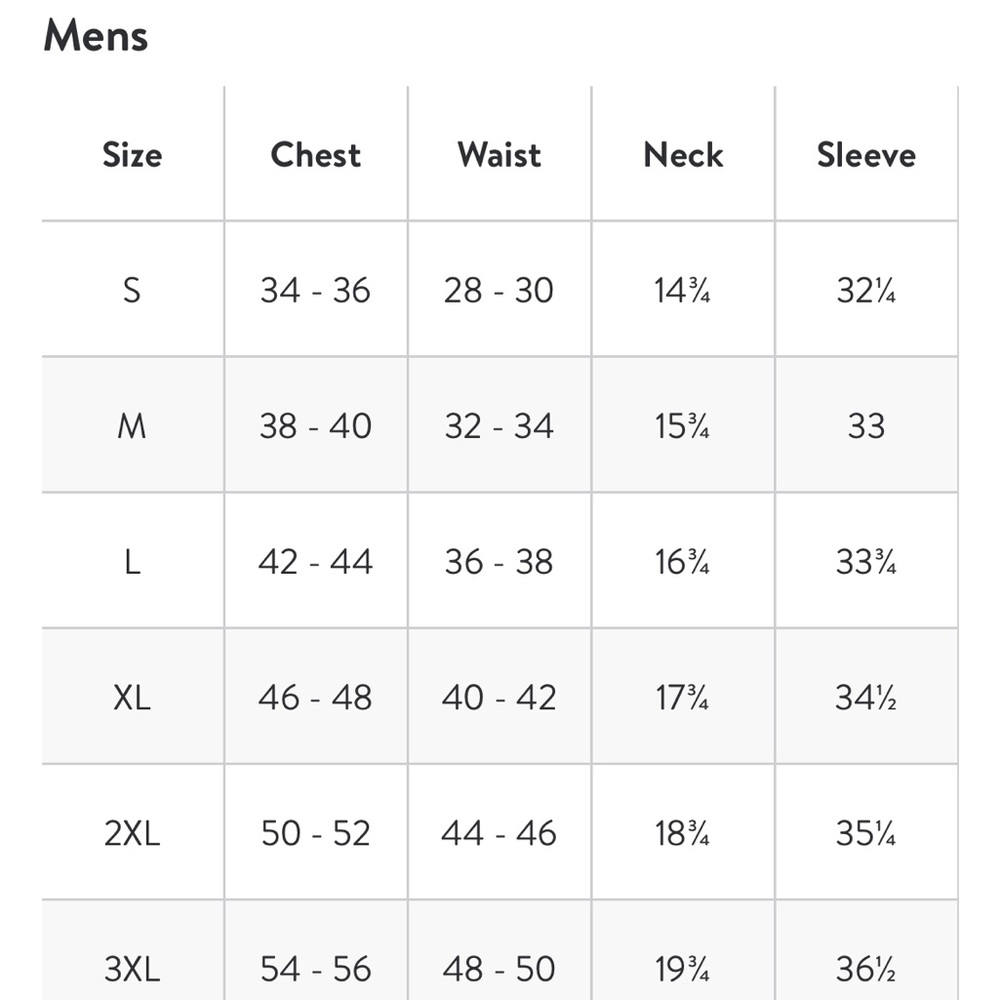Select the Chest column header
Image resolution: width=1000 pixels, height=1000 pixels.
tap(316, 155)
